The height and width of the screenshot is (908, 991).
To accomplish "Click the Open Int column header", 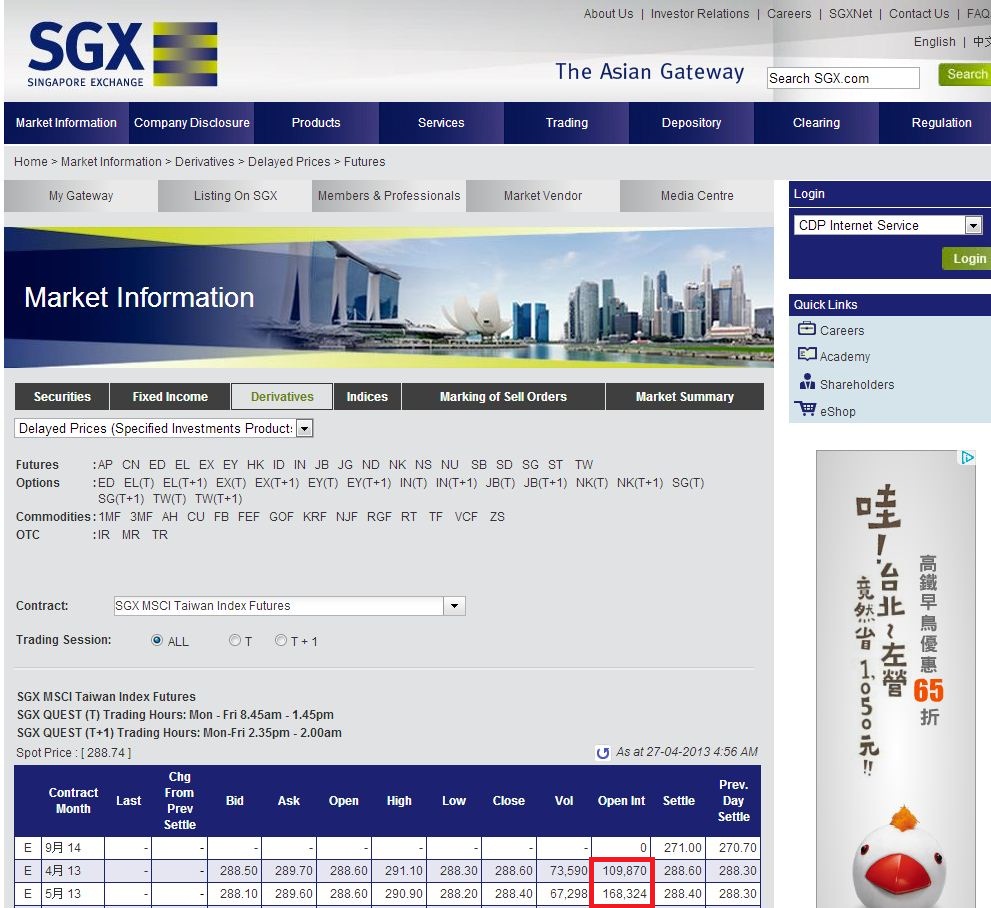I will pos(621,801).
